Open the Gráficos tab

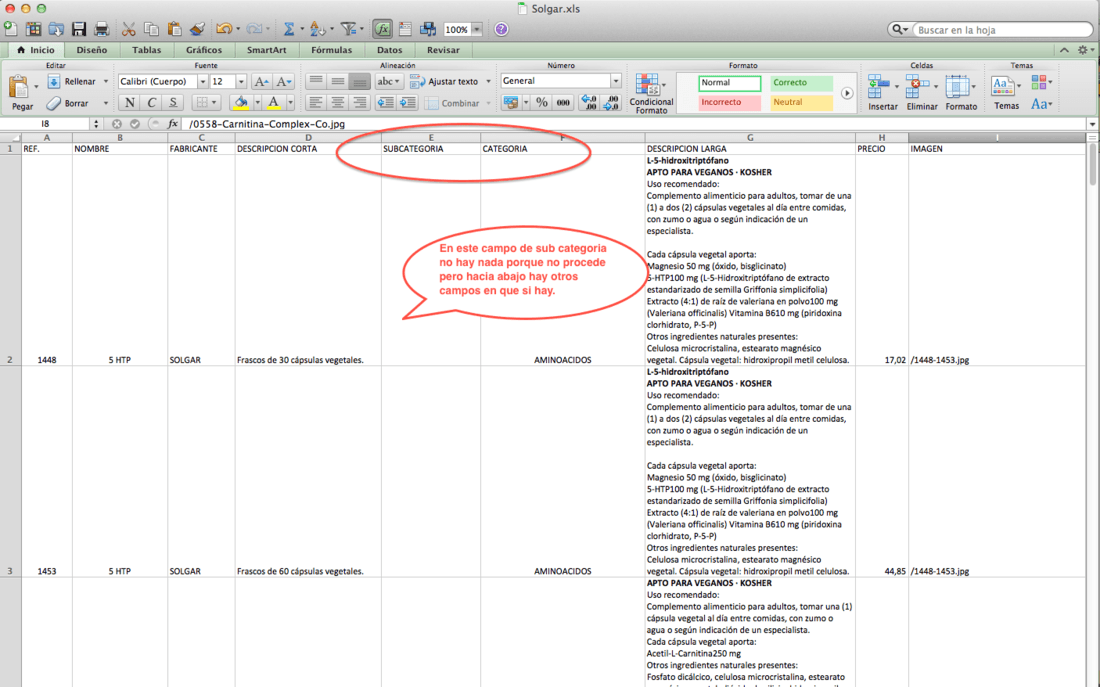(204, 50)
